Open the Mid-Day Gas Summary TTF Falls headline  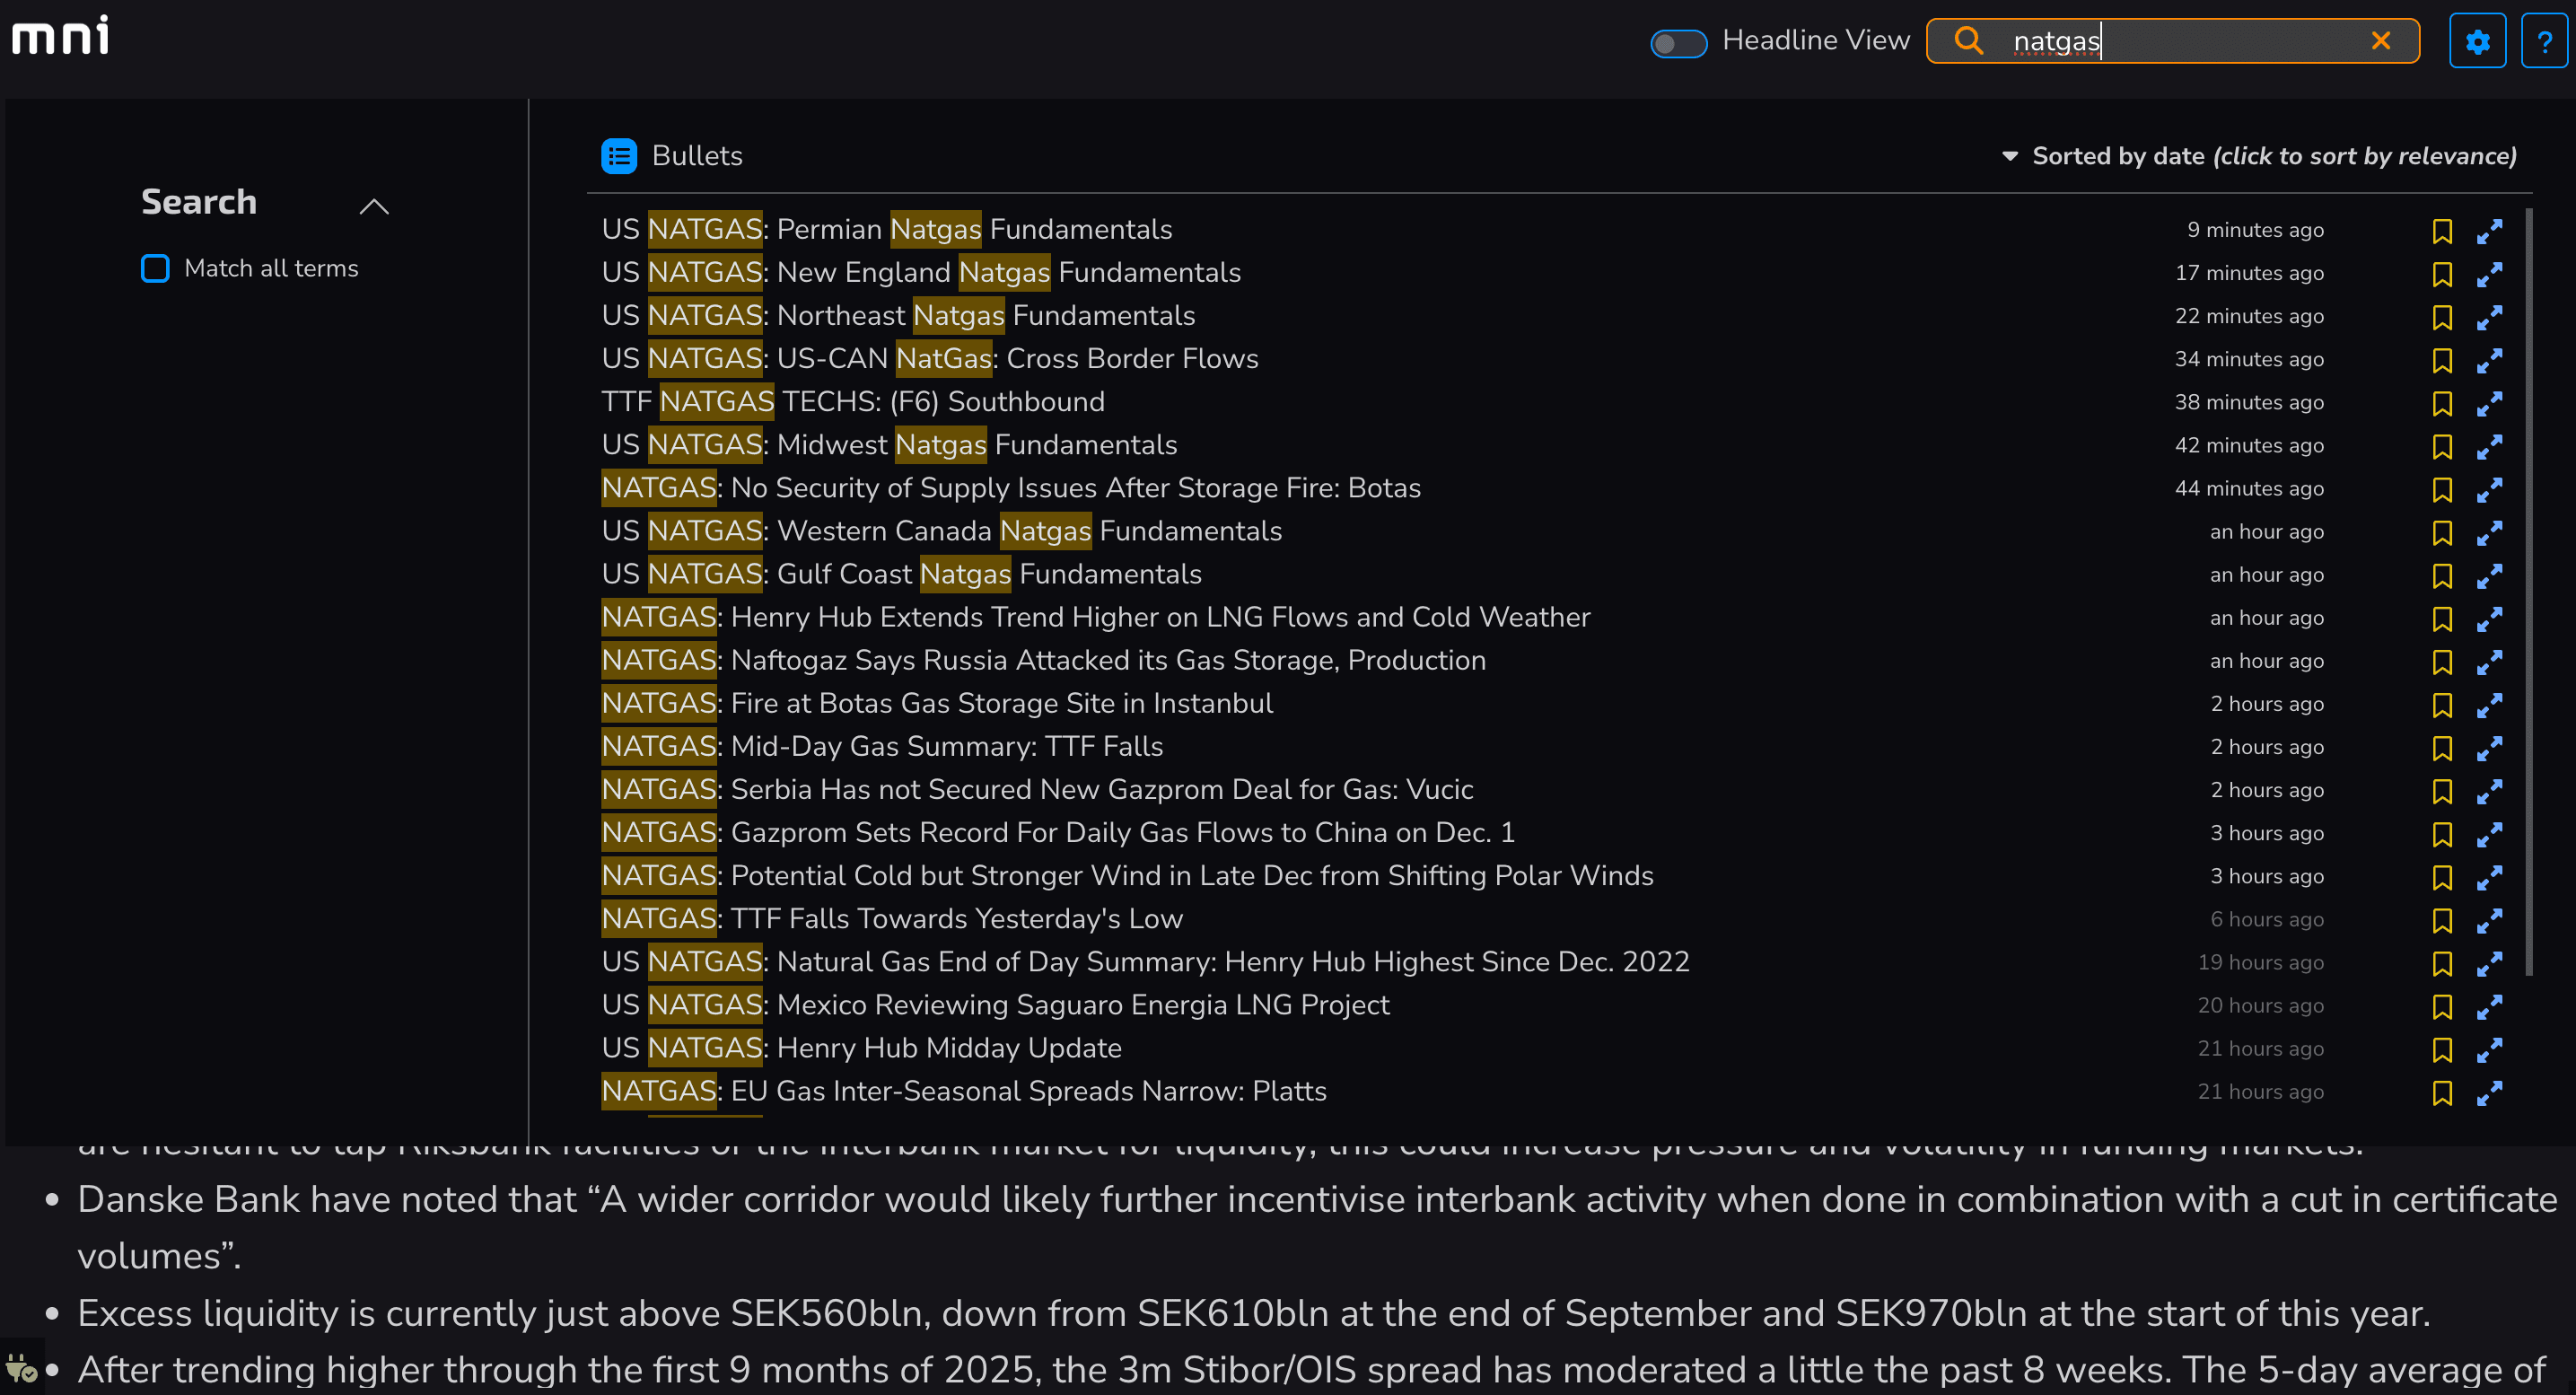click(882, 746)
